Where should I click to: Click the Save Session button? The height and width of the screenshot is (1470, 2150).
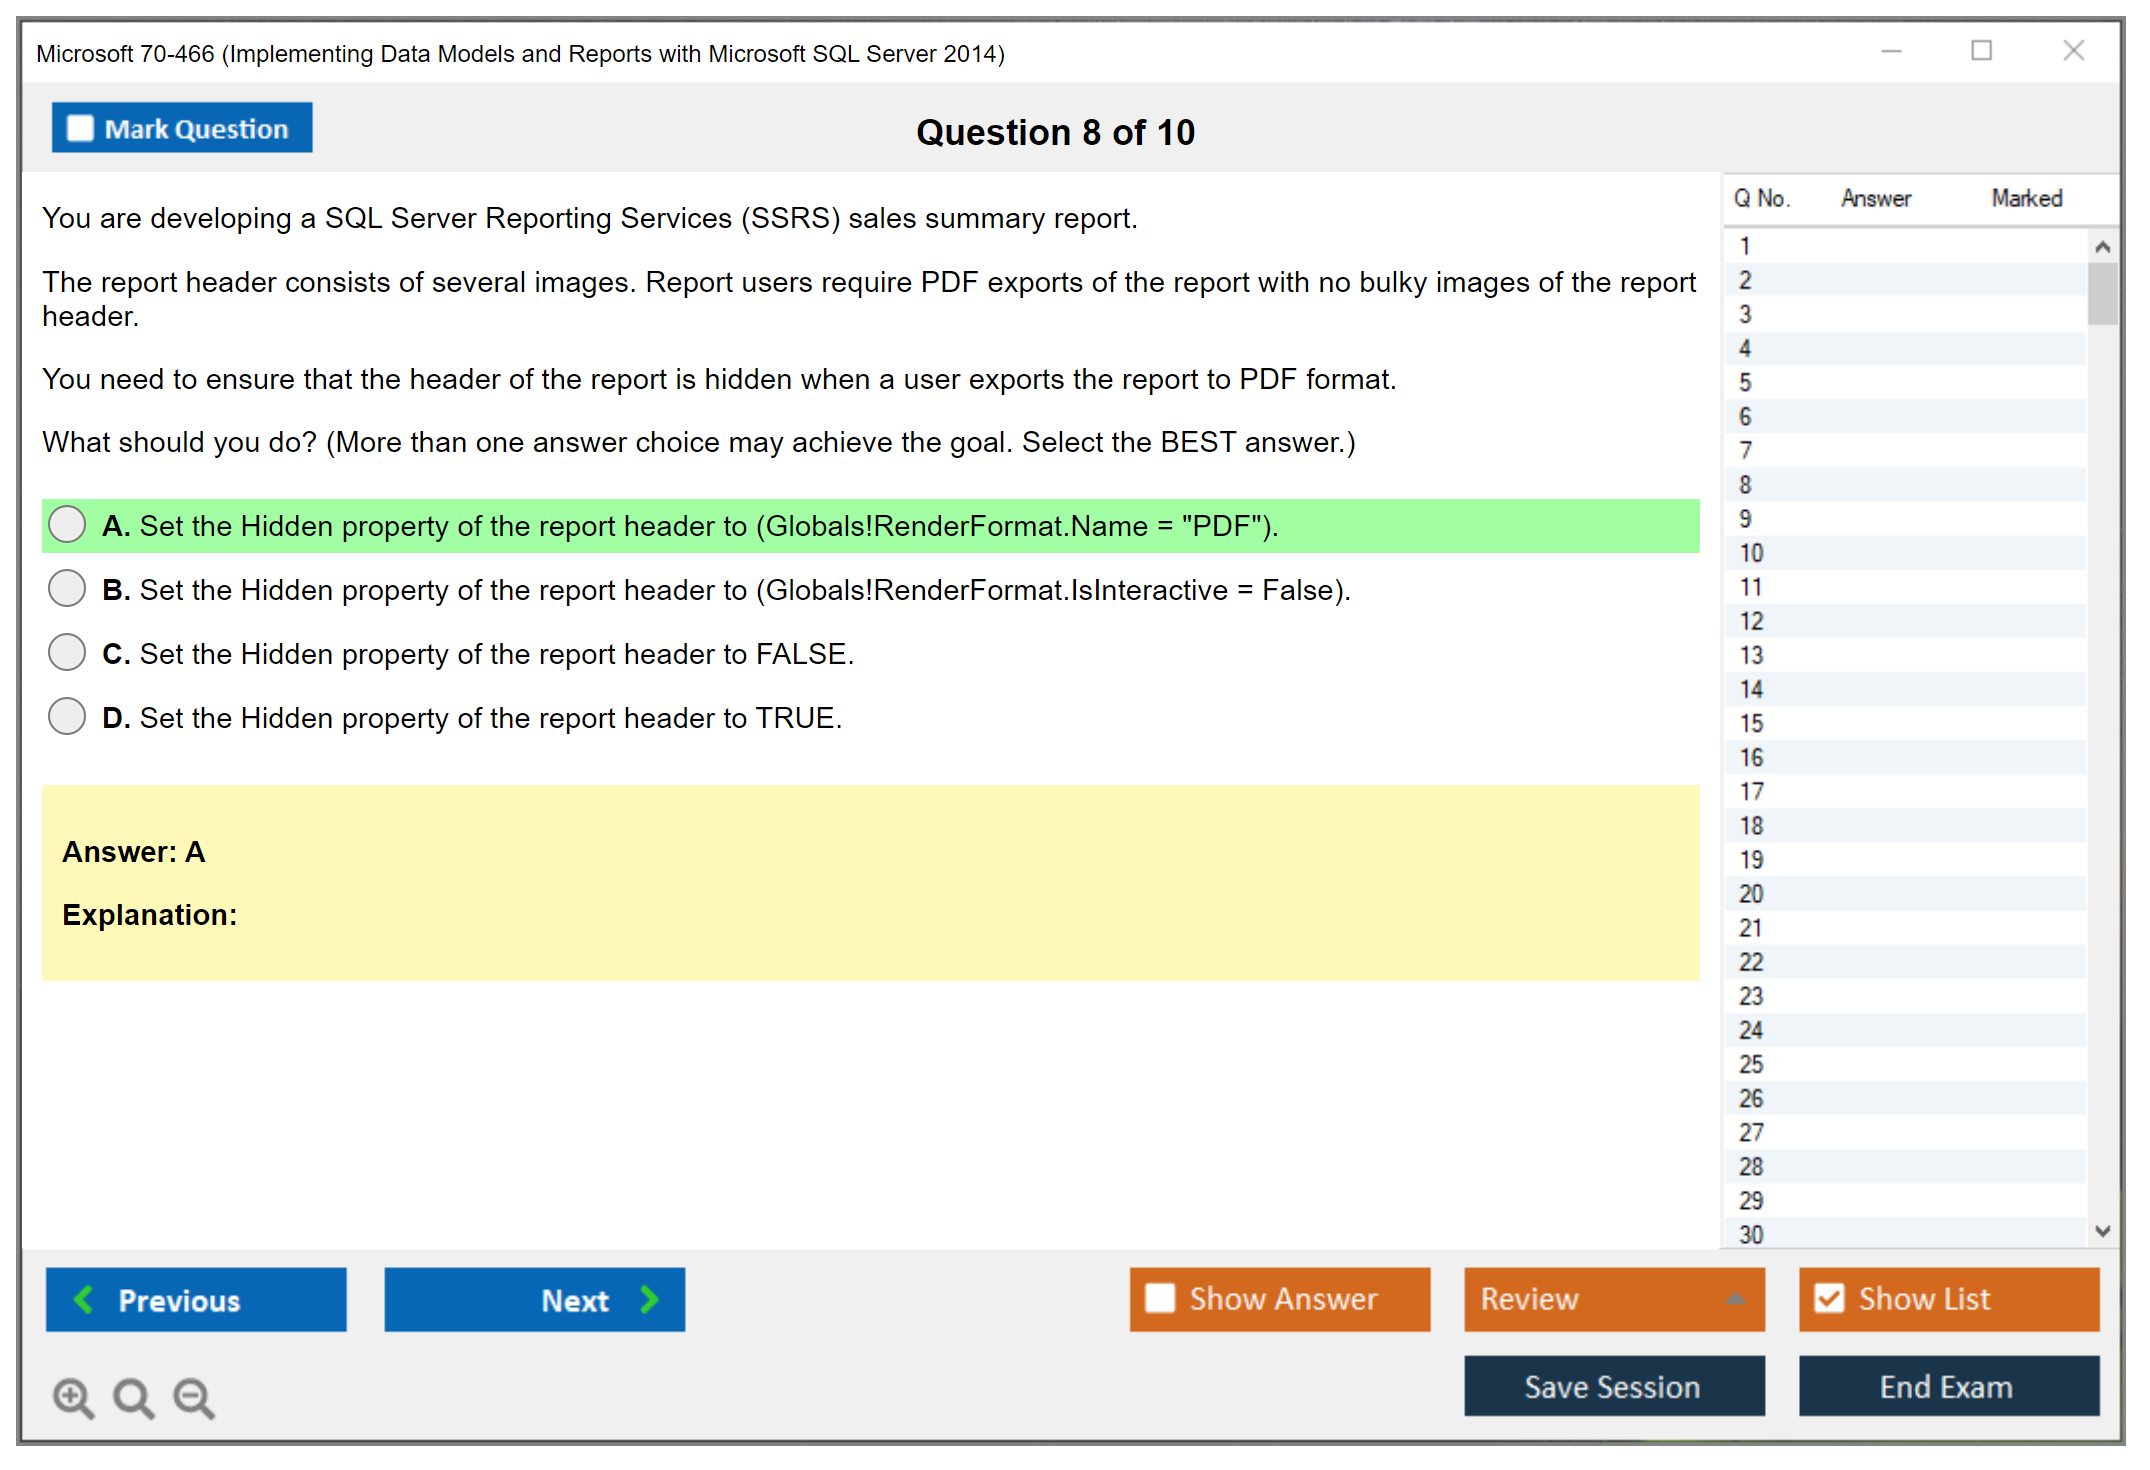tap(1613, 1386)
